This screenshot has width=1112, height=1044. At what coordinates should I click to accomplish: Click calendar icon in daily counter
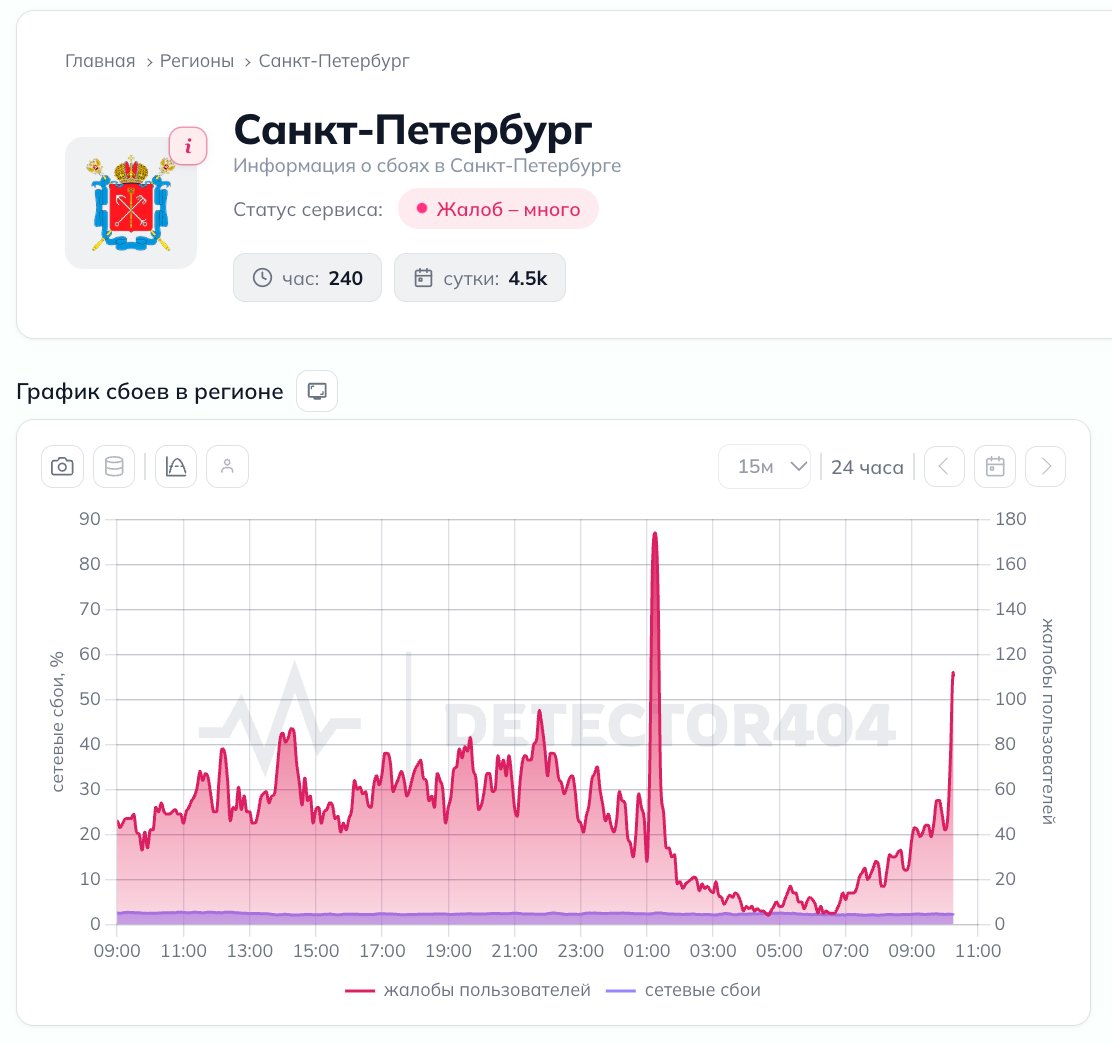(423, 278)
